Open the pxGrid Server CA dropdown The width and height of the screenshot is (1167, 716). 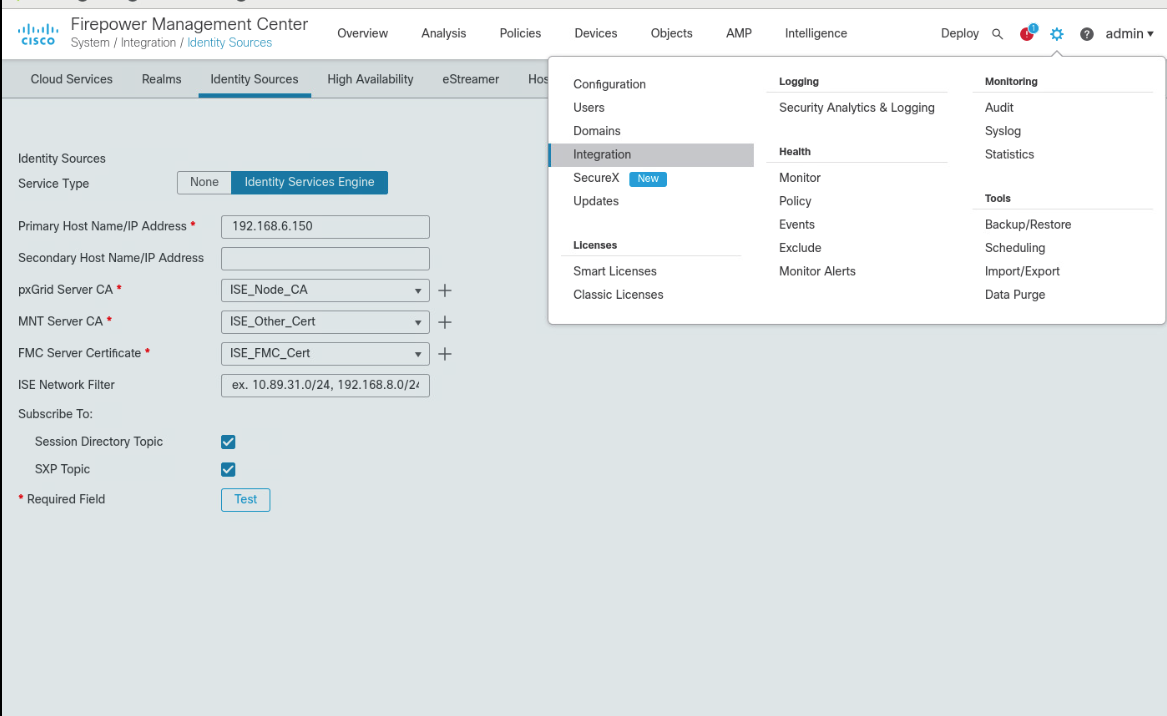pos(325,290)
